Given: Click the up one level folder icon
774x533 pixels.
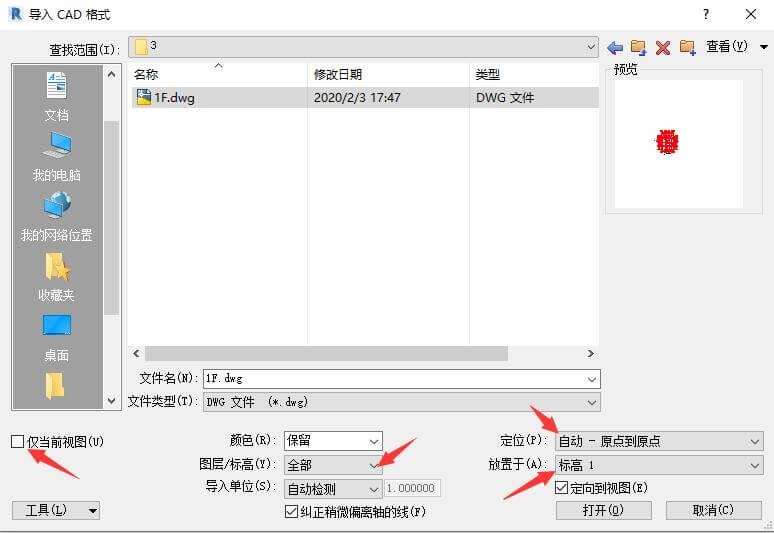Looking at the screenshot, I should coord(639,47).
